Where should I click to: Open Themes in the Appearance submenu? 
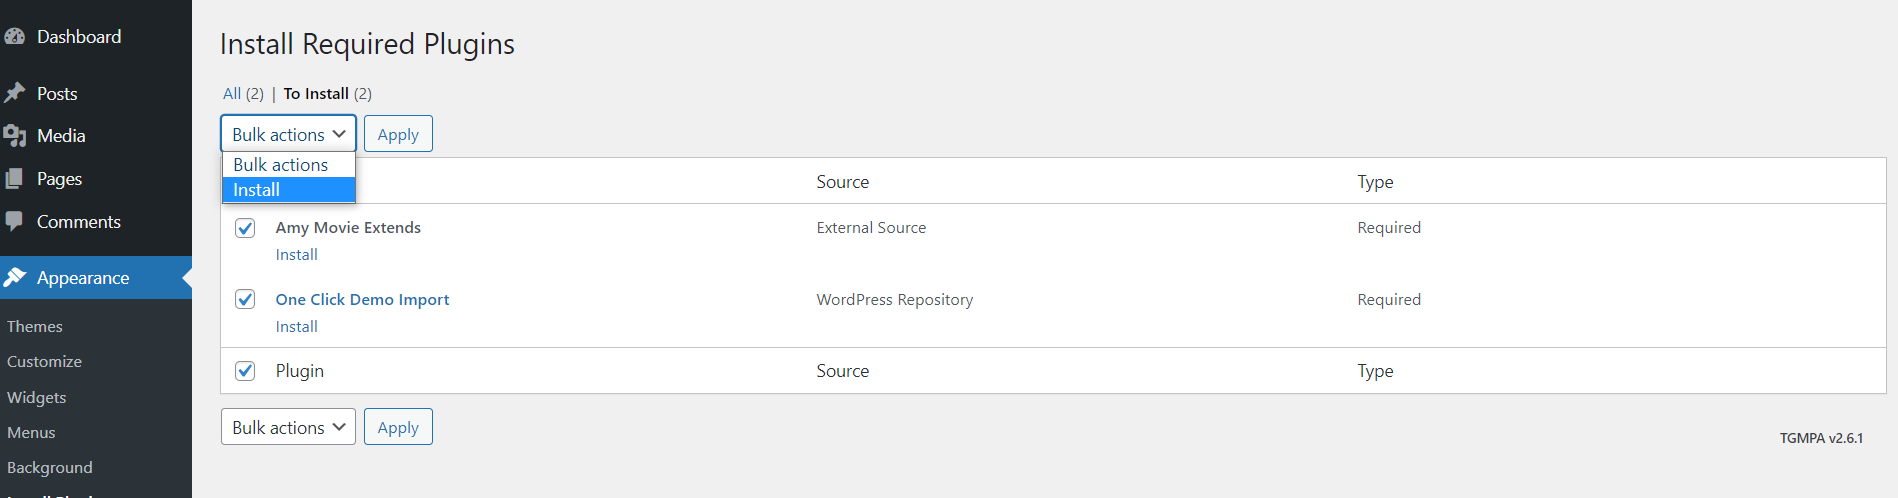35,327
